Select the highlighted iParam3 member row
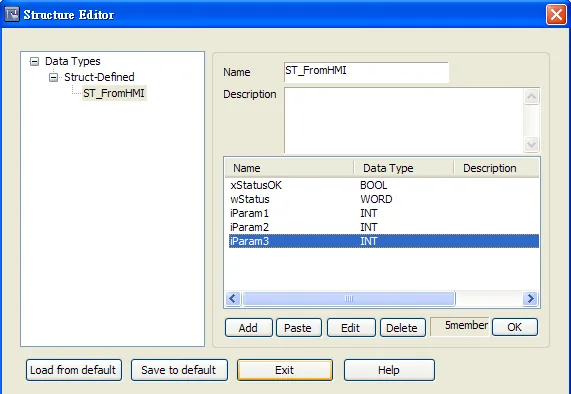Screen dimensions: 571x394 point(384,241)
